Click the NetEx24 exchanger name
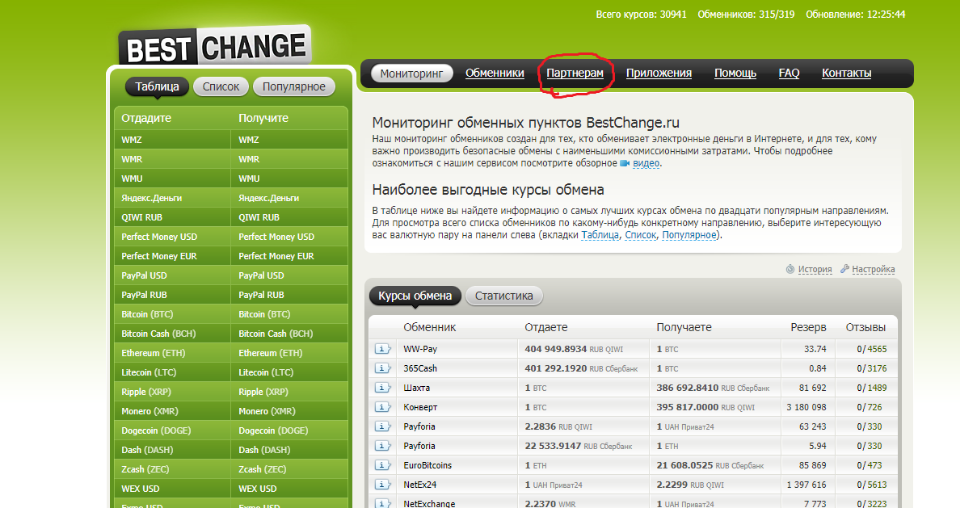The height and width of the screenshot is (508, 960). click(x=420, y=485)
